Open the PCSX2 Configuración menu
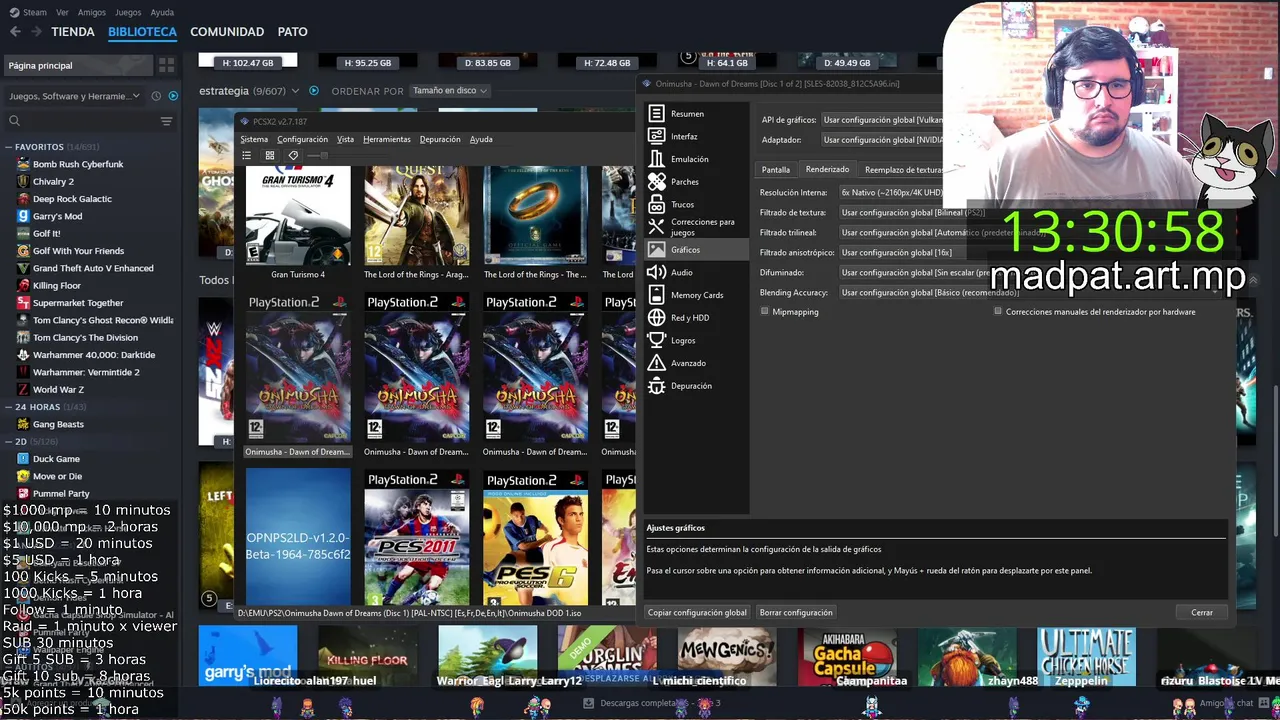 click(302, 139)
